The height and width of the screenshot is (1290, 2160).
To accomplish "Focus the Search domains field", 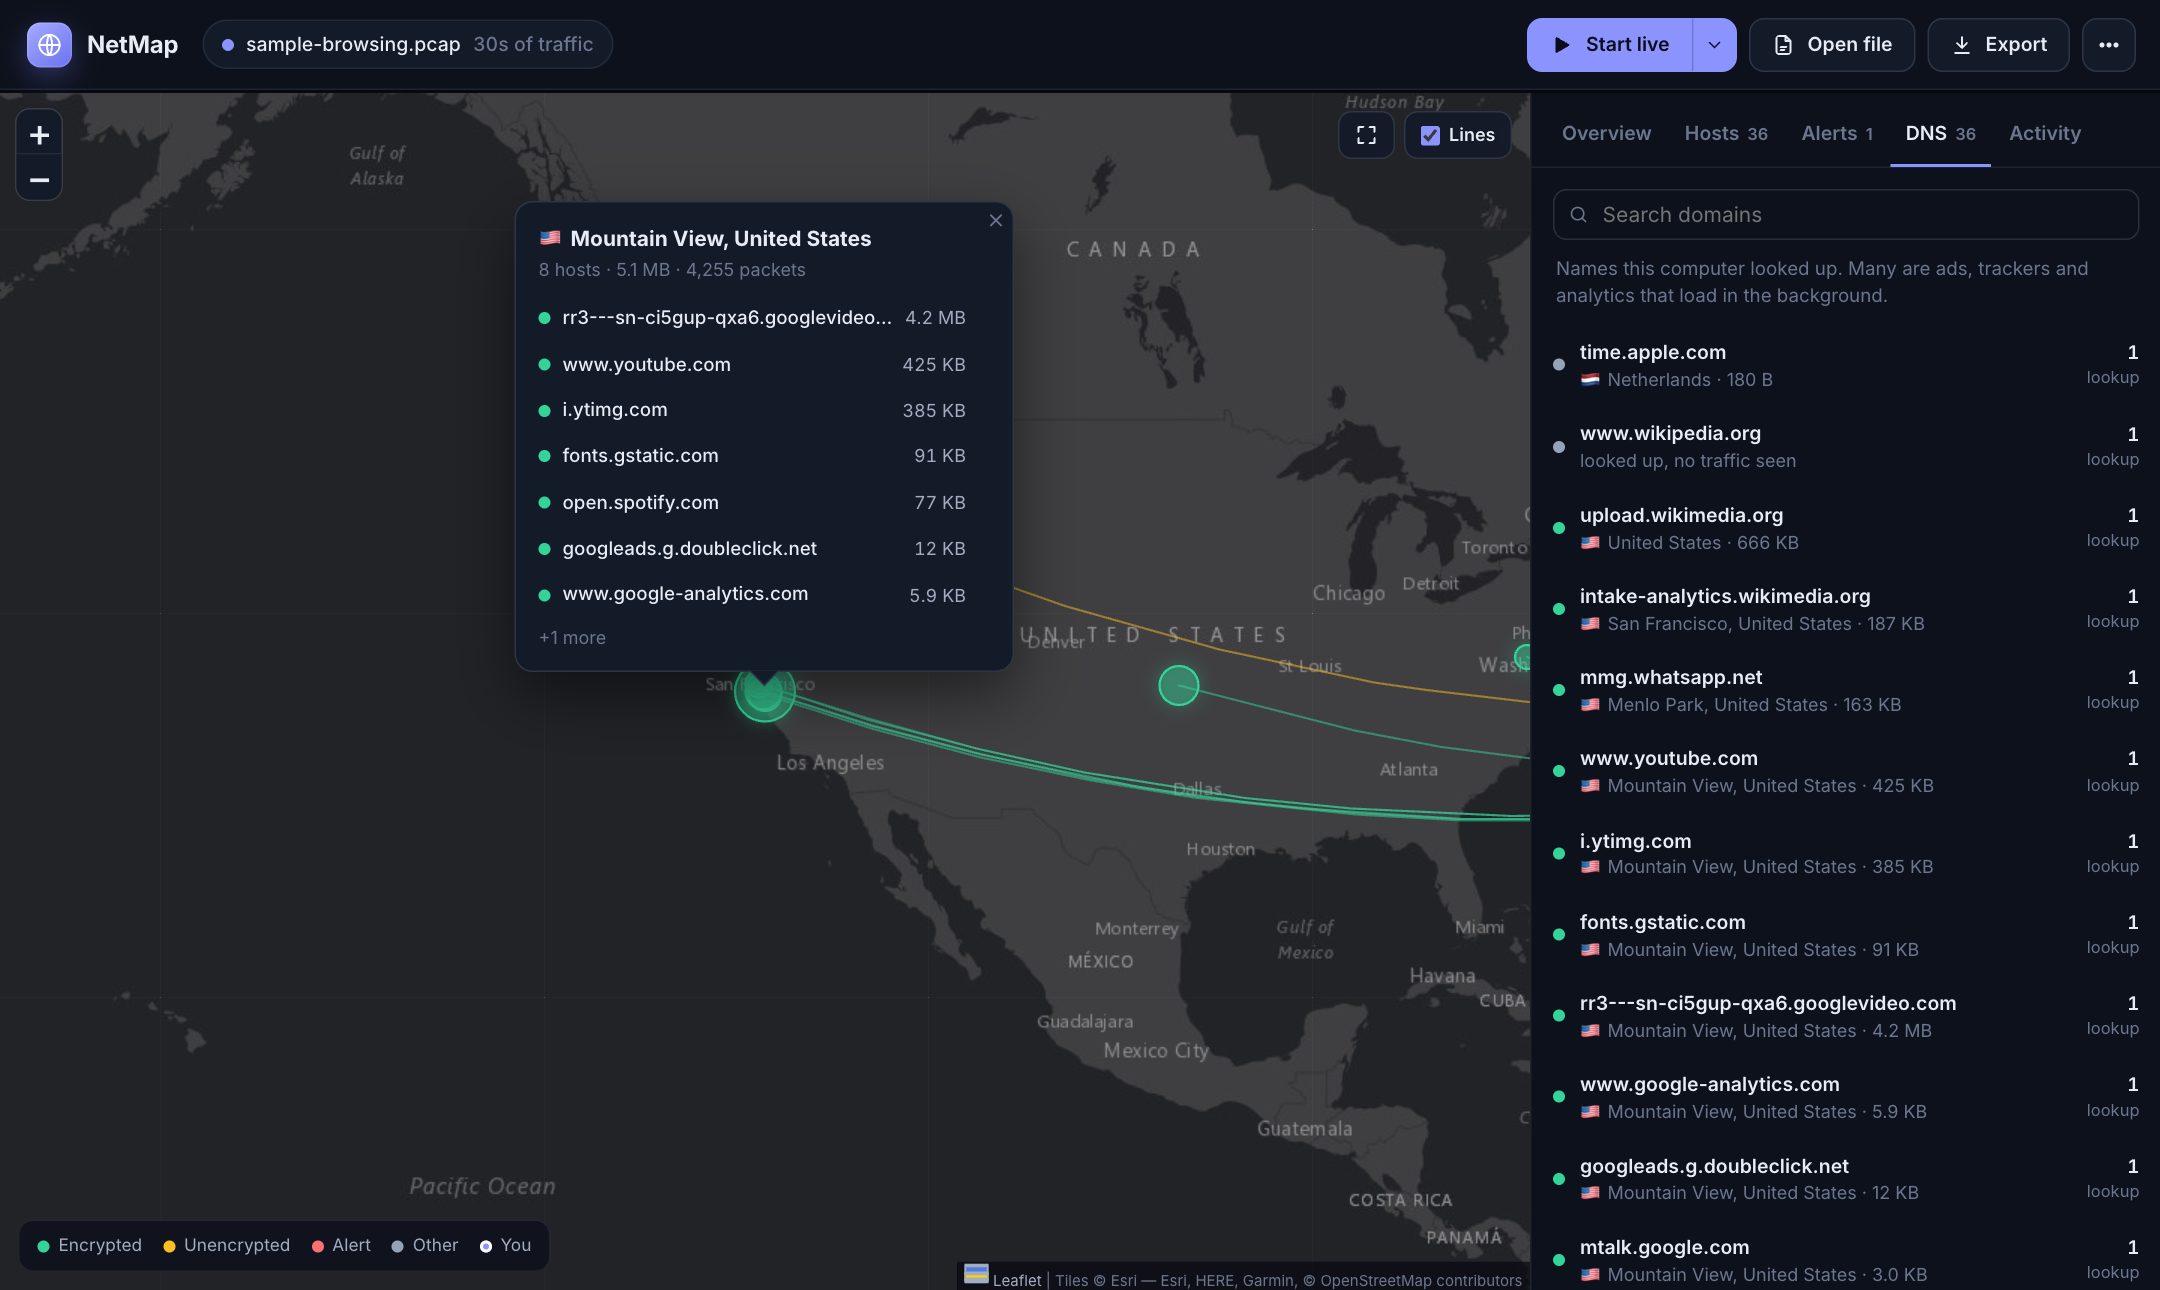I will 1845,215.
